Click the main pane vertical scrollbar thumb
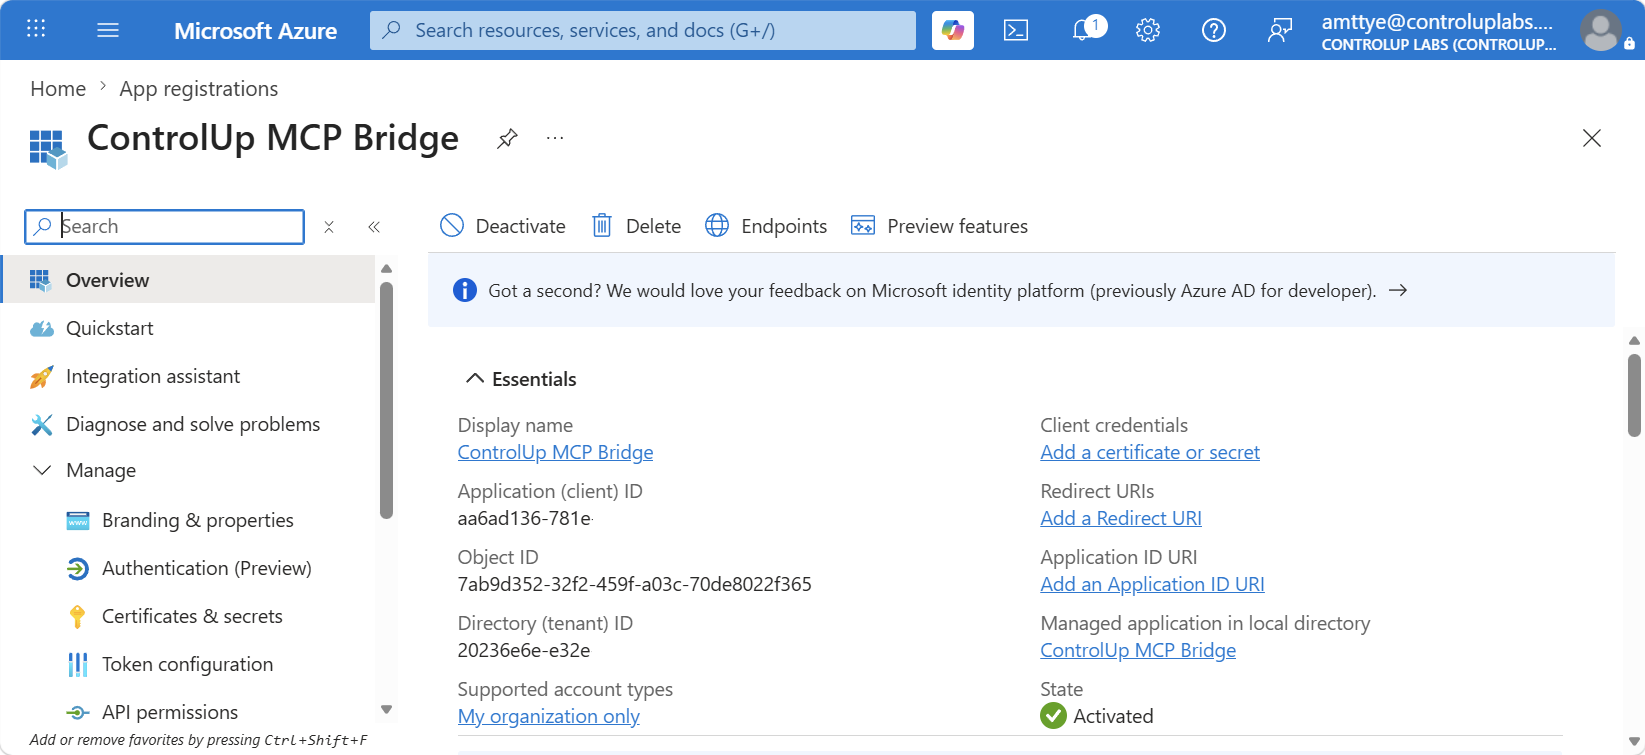 (x=1634, y=395)
